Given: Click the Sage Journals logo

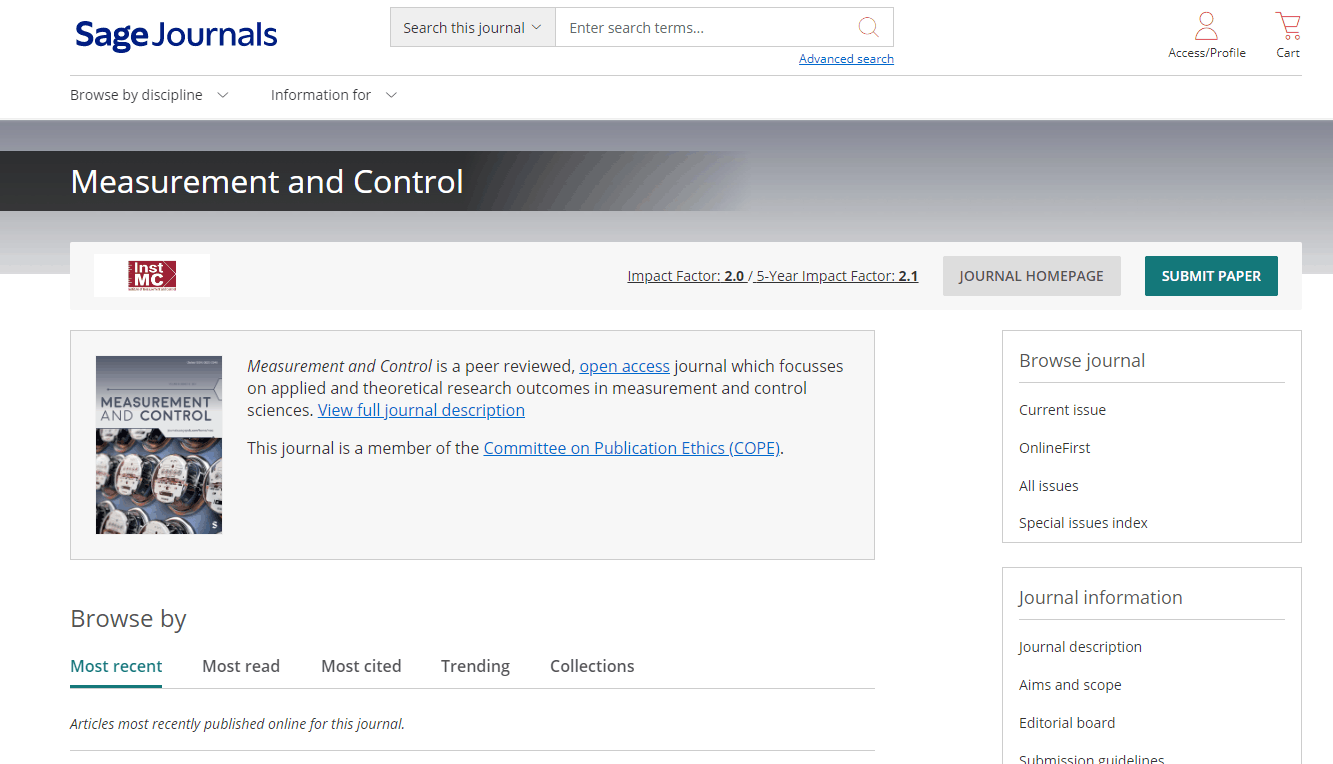Looking at the screenshot, I should click(x=176, y=35).
